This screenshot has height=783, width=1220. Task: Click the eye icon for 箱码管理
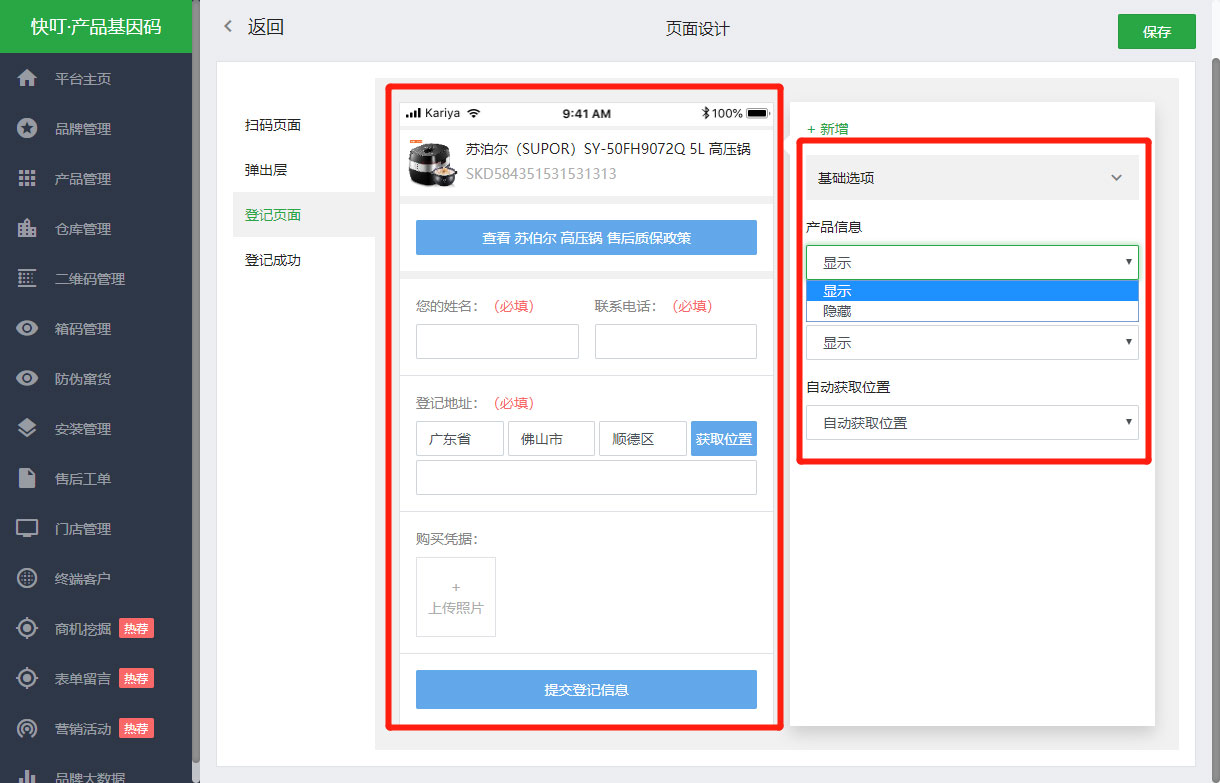(28, 328)
